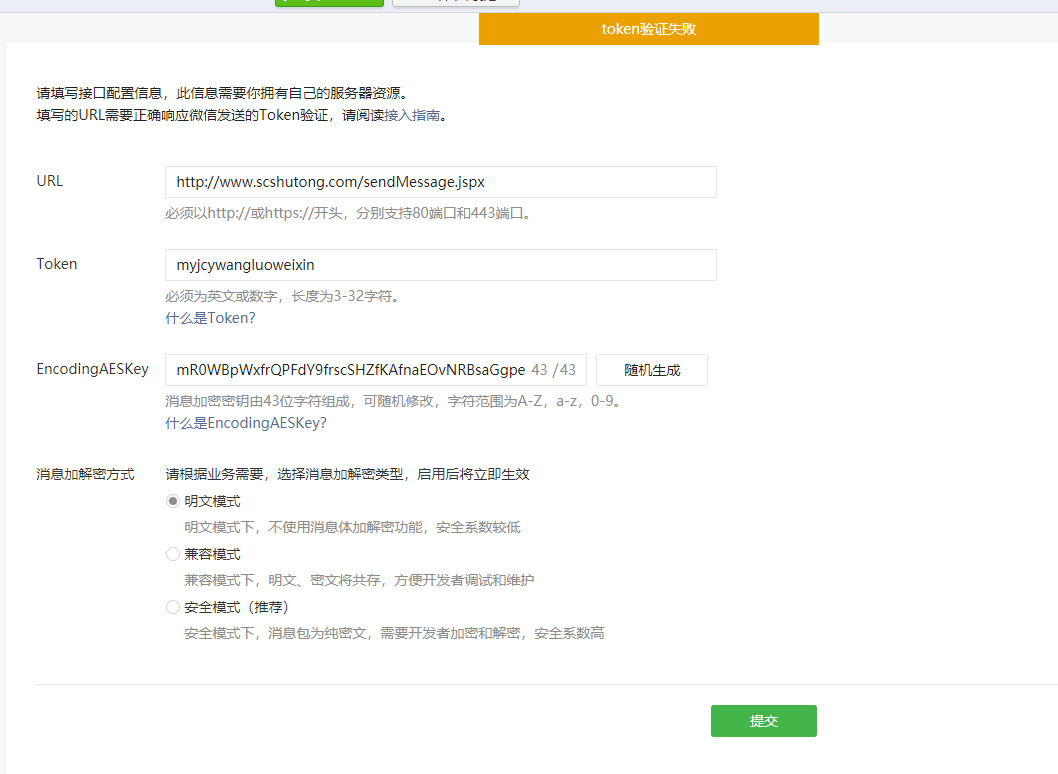Click the partially visible white button at top
This screenshot has height=774, width=1058.
455,3
